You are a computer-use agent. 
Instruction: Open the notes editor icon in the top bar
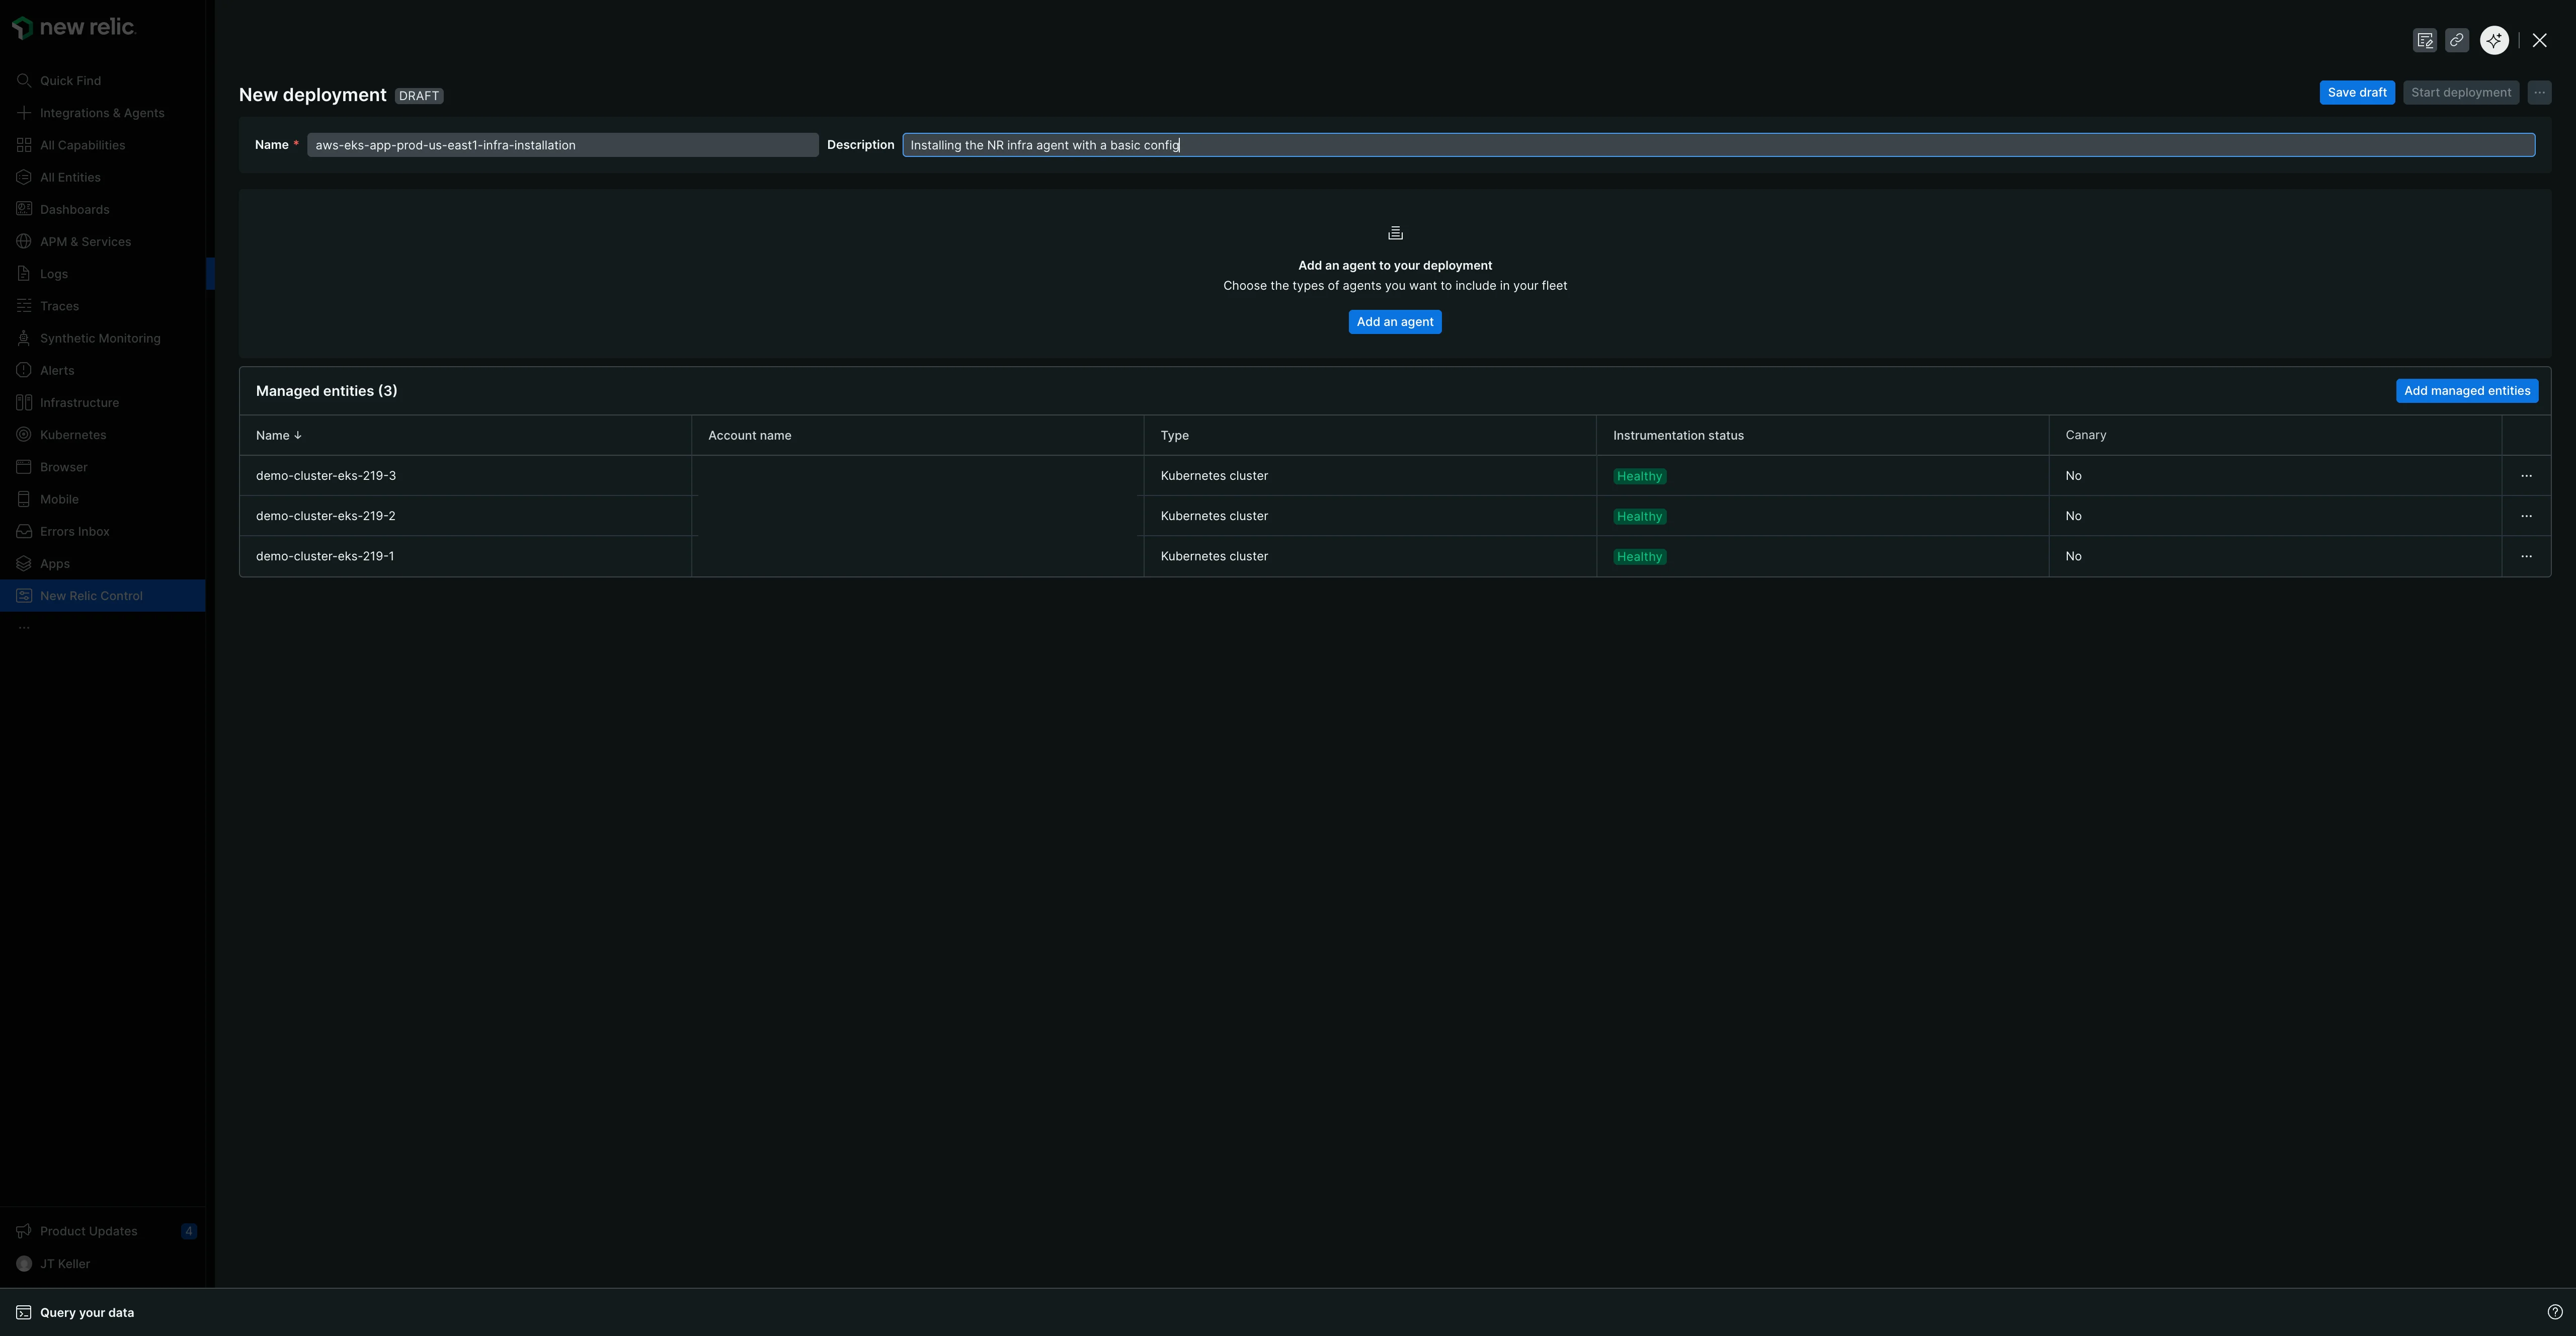coord(2425,40)
